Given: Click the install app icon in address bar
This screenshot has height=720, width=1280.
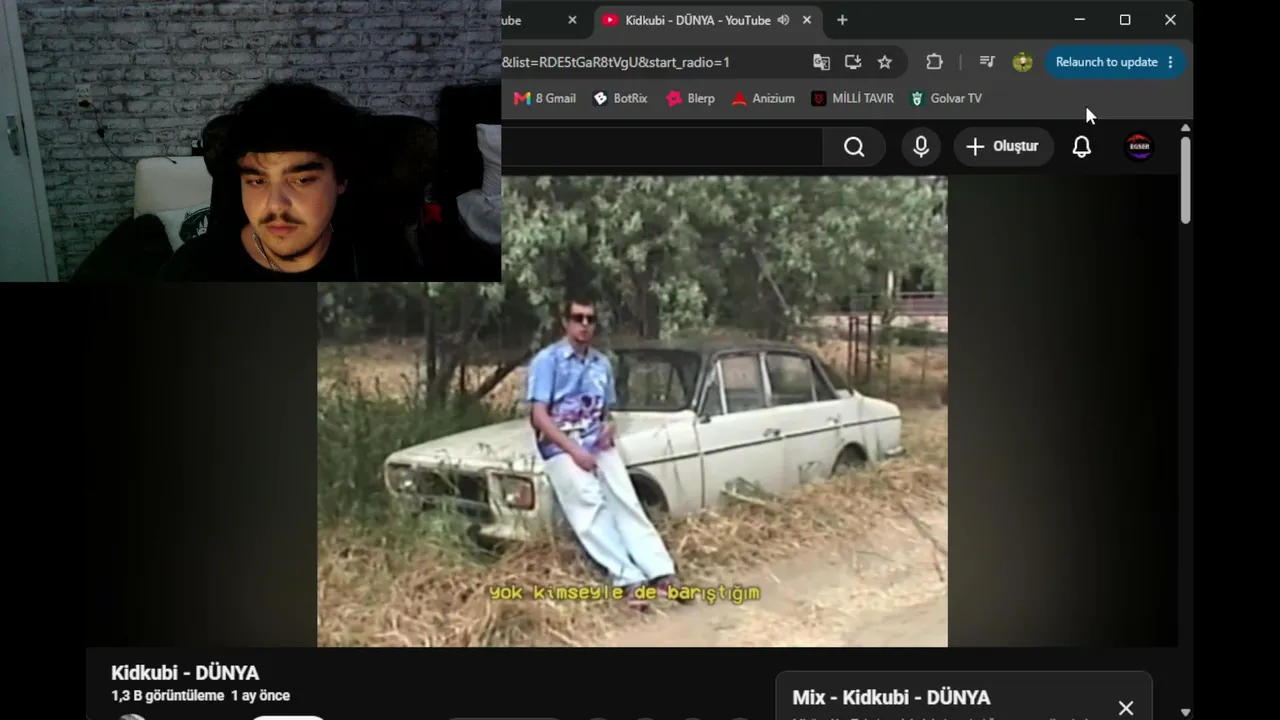Looking at the screenshot, I should 853,62.
